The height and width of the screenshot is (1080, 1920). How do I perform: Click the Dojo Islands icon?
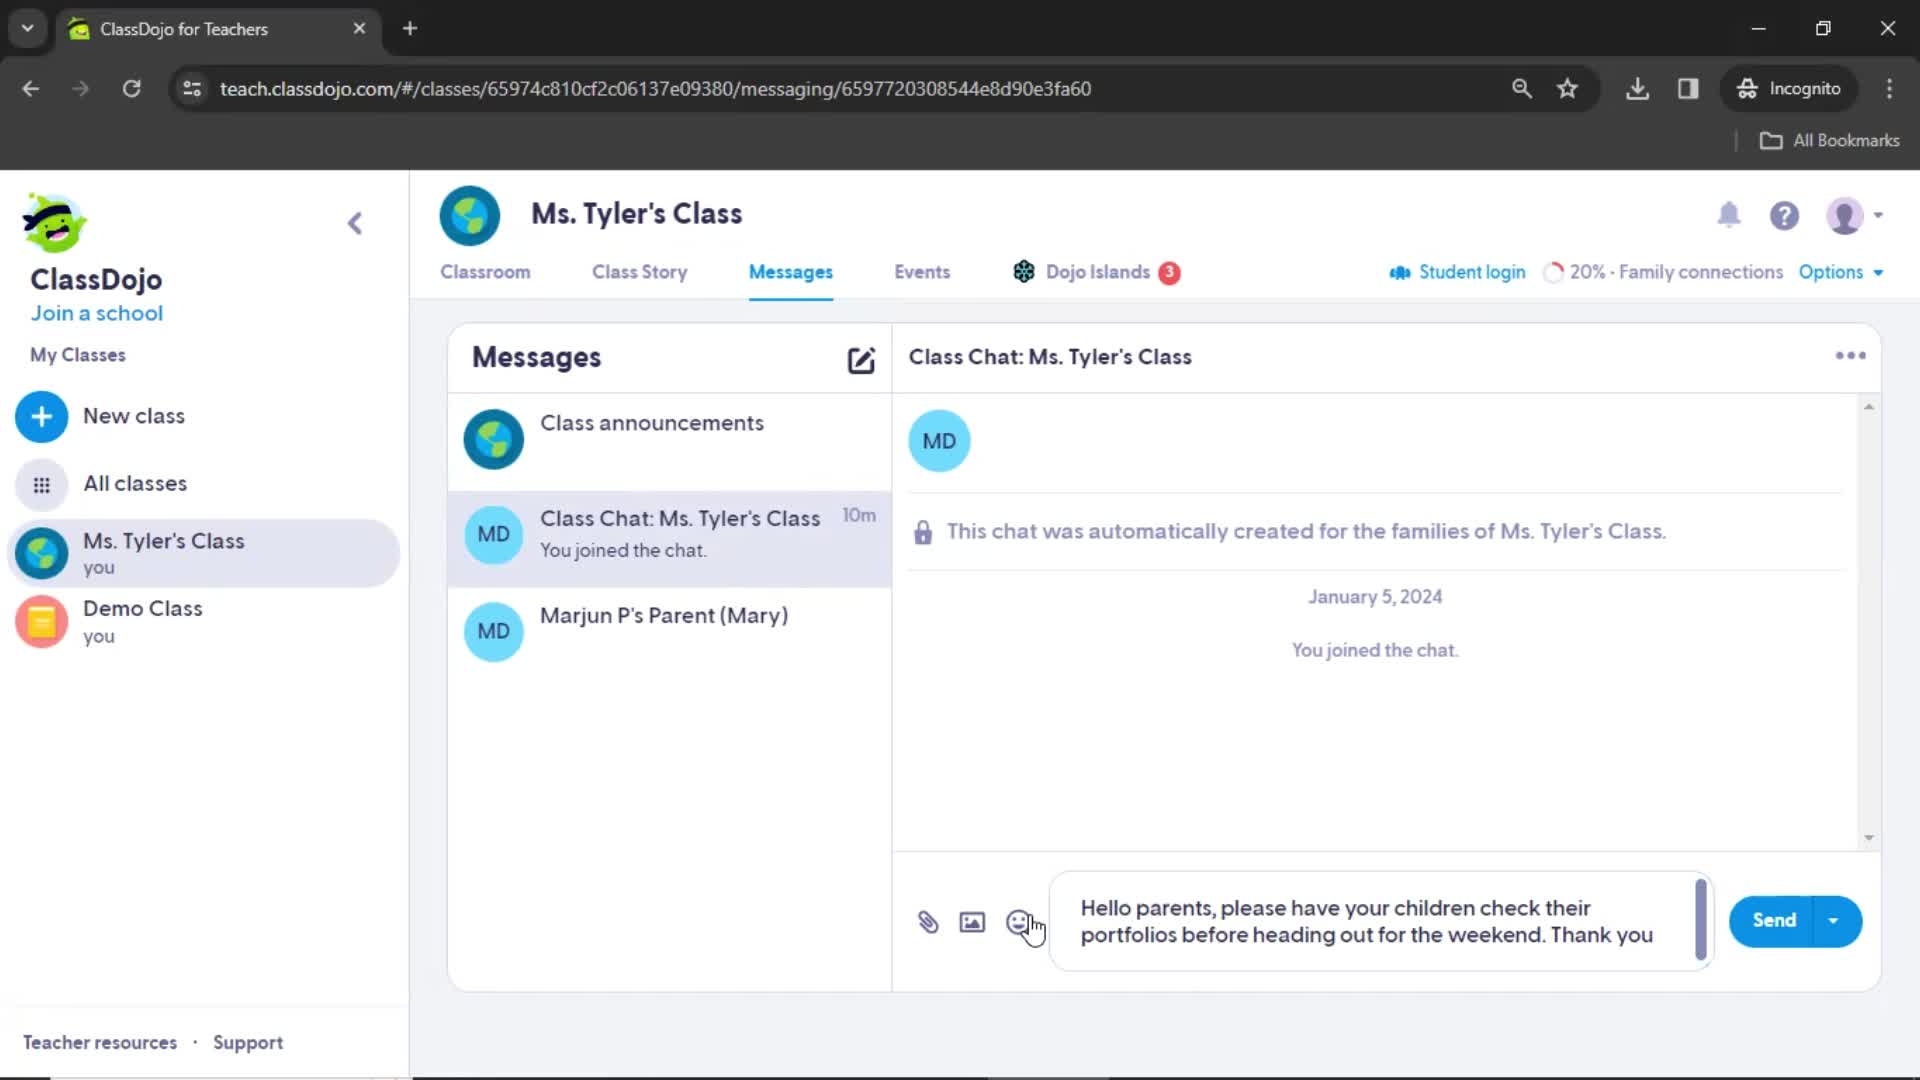coord(1024,272)
